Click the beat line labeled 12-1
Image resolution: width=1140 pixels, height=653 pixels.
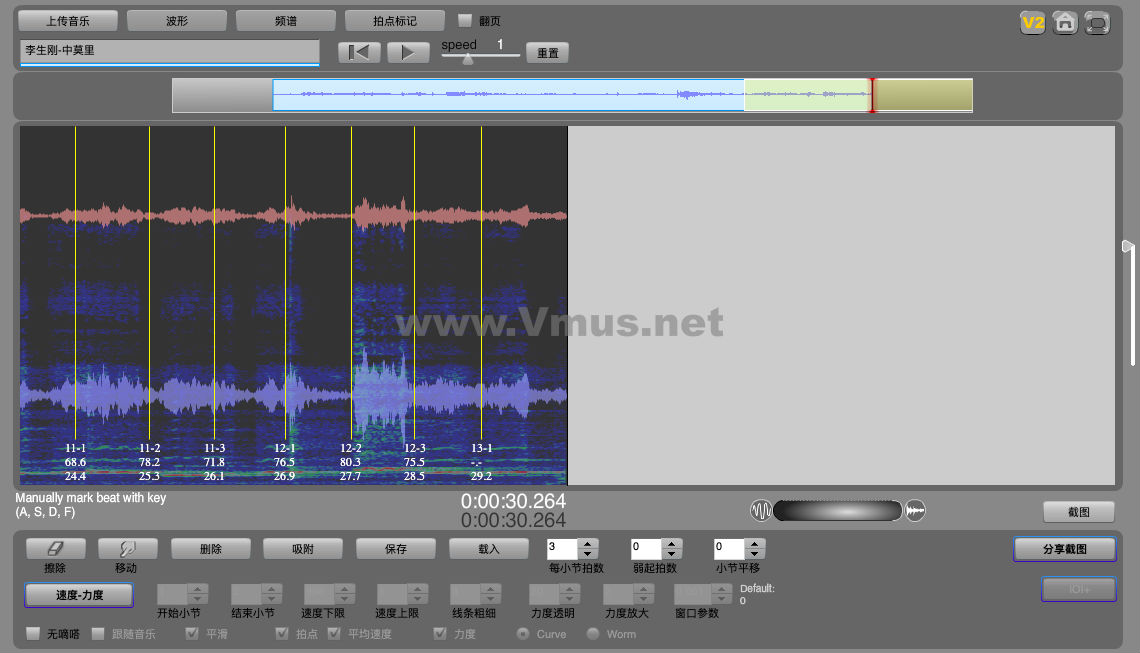tap(286, 284)
